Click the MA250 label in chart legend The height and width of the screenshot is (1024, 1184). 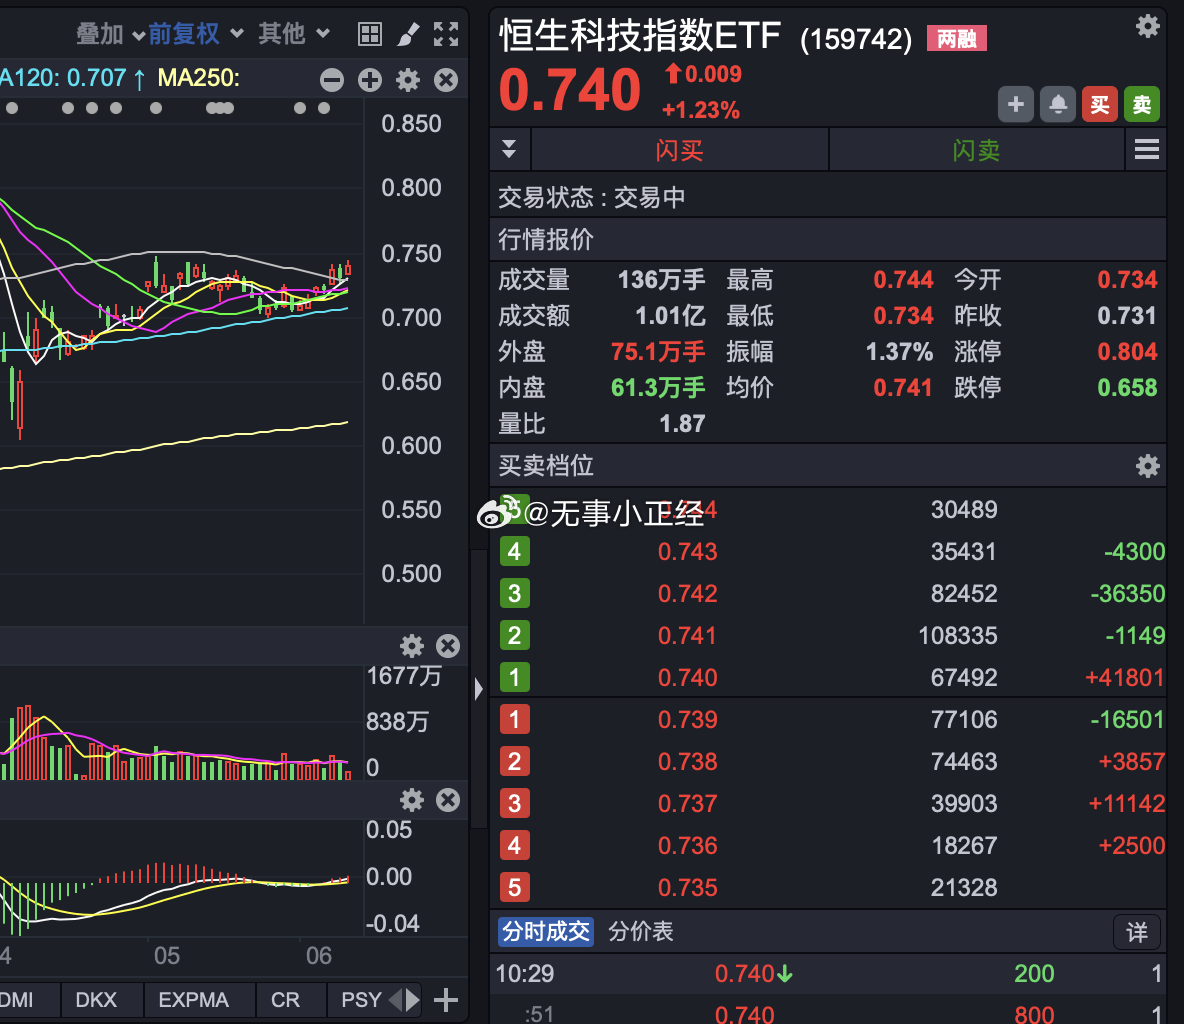click(199, 78)
